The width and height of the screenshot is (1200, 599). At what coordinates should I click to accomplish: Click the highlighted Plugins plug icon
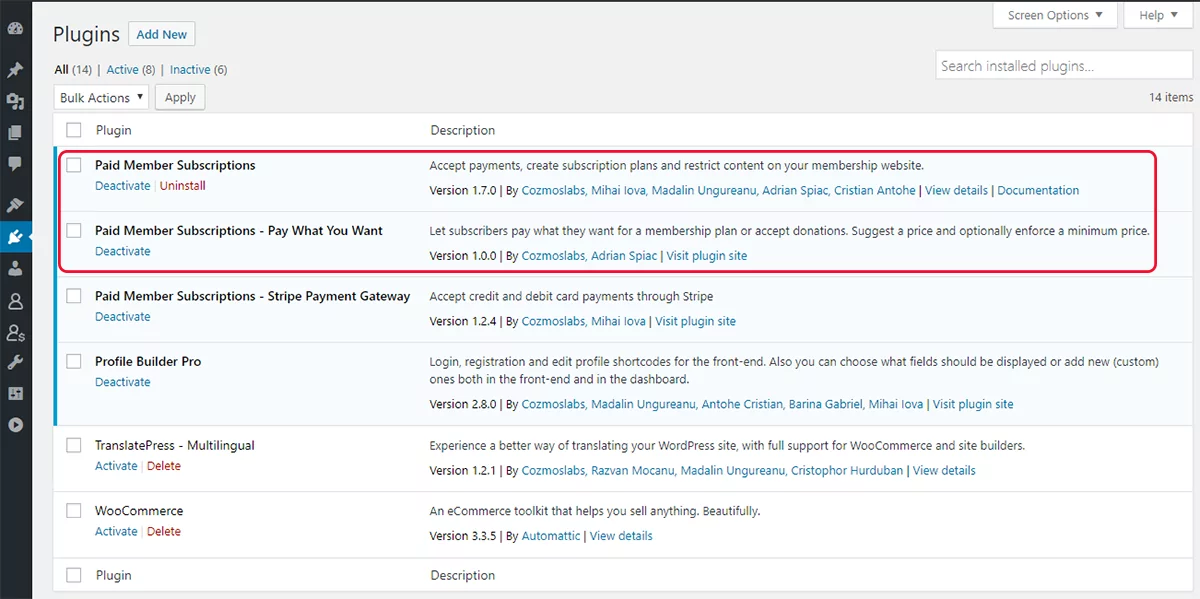15,237
